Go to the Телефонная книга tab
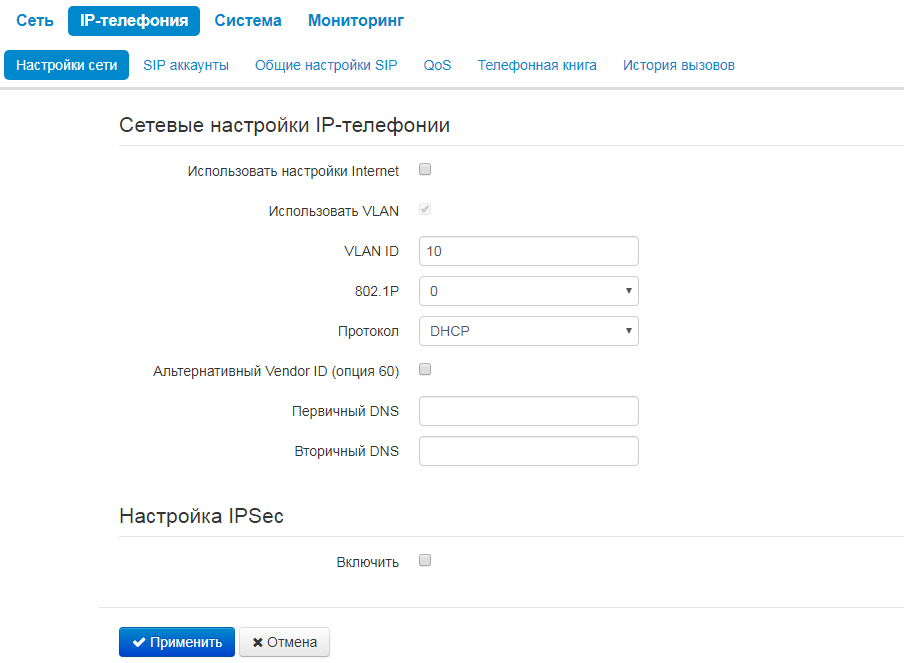904x663 pixels. coord(537,65)
